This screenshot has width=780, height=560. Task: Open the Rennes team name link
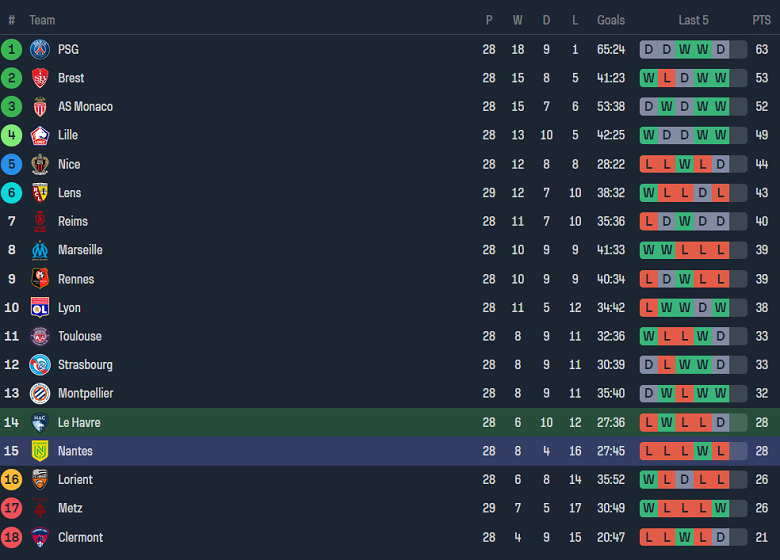tap(76, 279)
